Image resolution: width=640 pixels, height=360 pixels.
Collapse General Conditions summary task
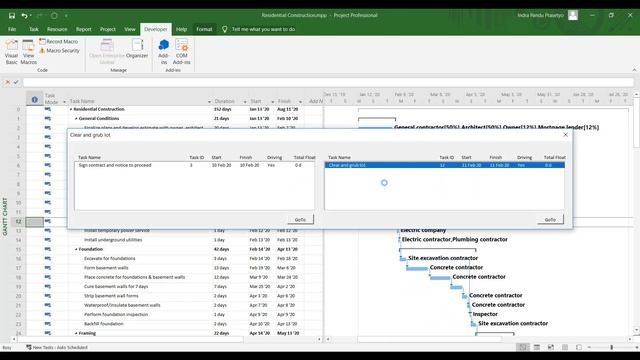pos(76,119)
